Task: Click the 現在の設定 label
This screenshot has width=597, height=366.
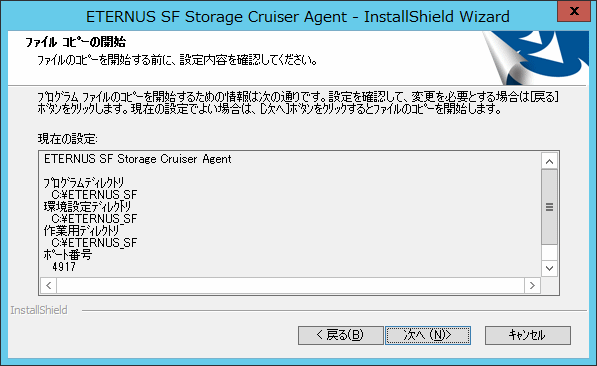Action: click(x=67, y=139)
